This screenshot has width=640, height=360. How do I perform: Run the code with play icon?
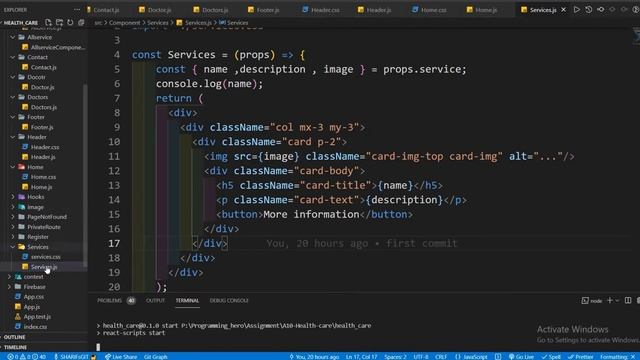coord(576,9)
